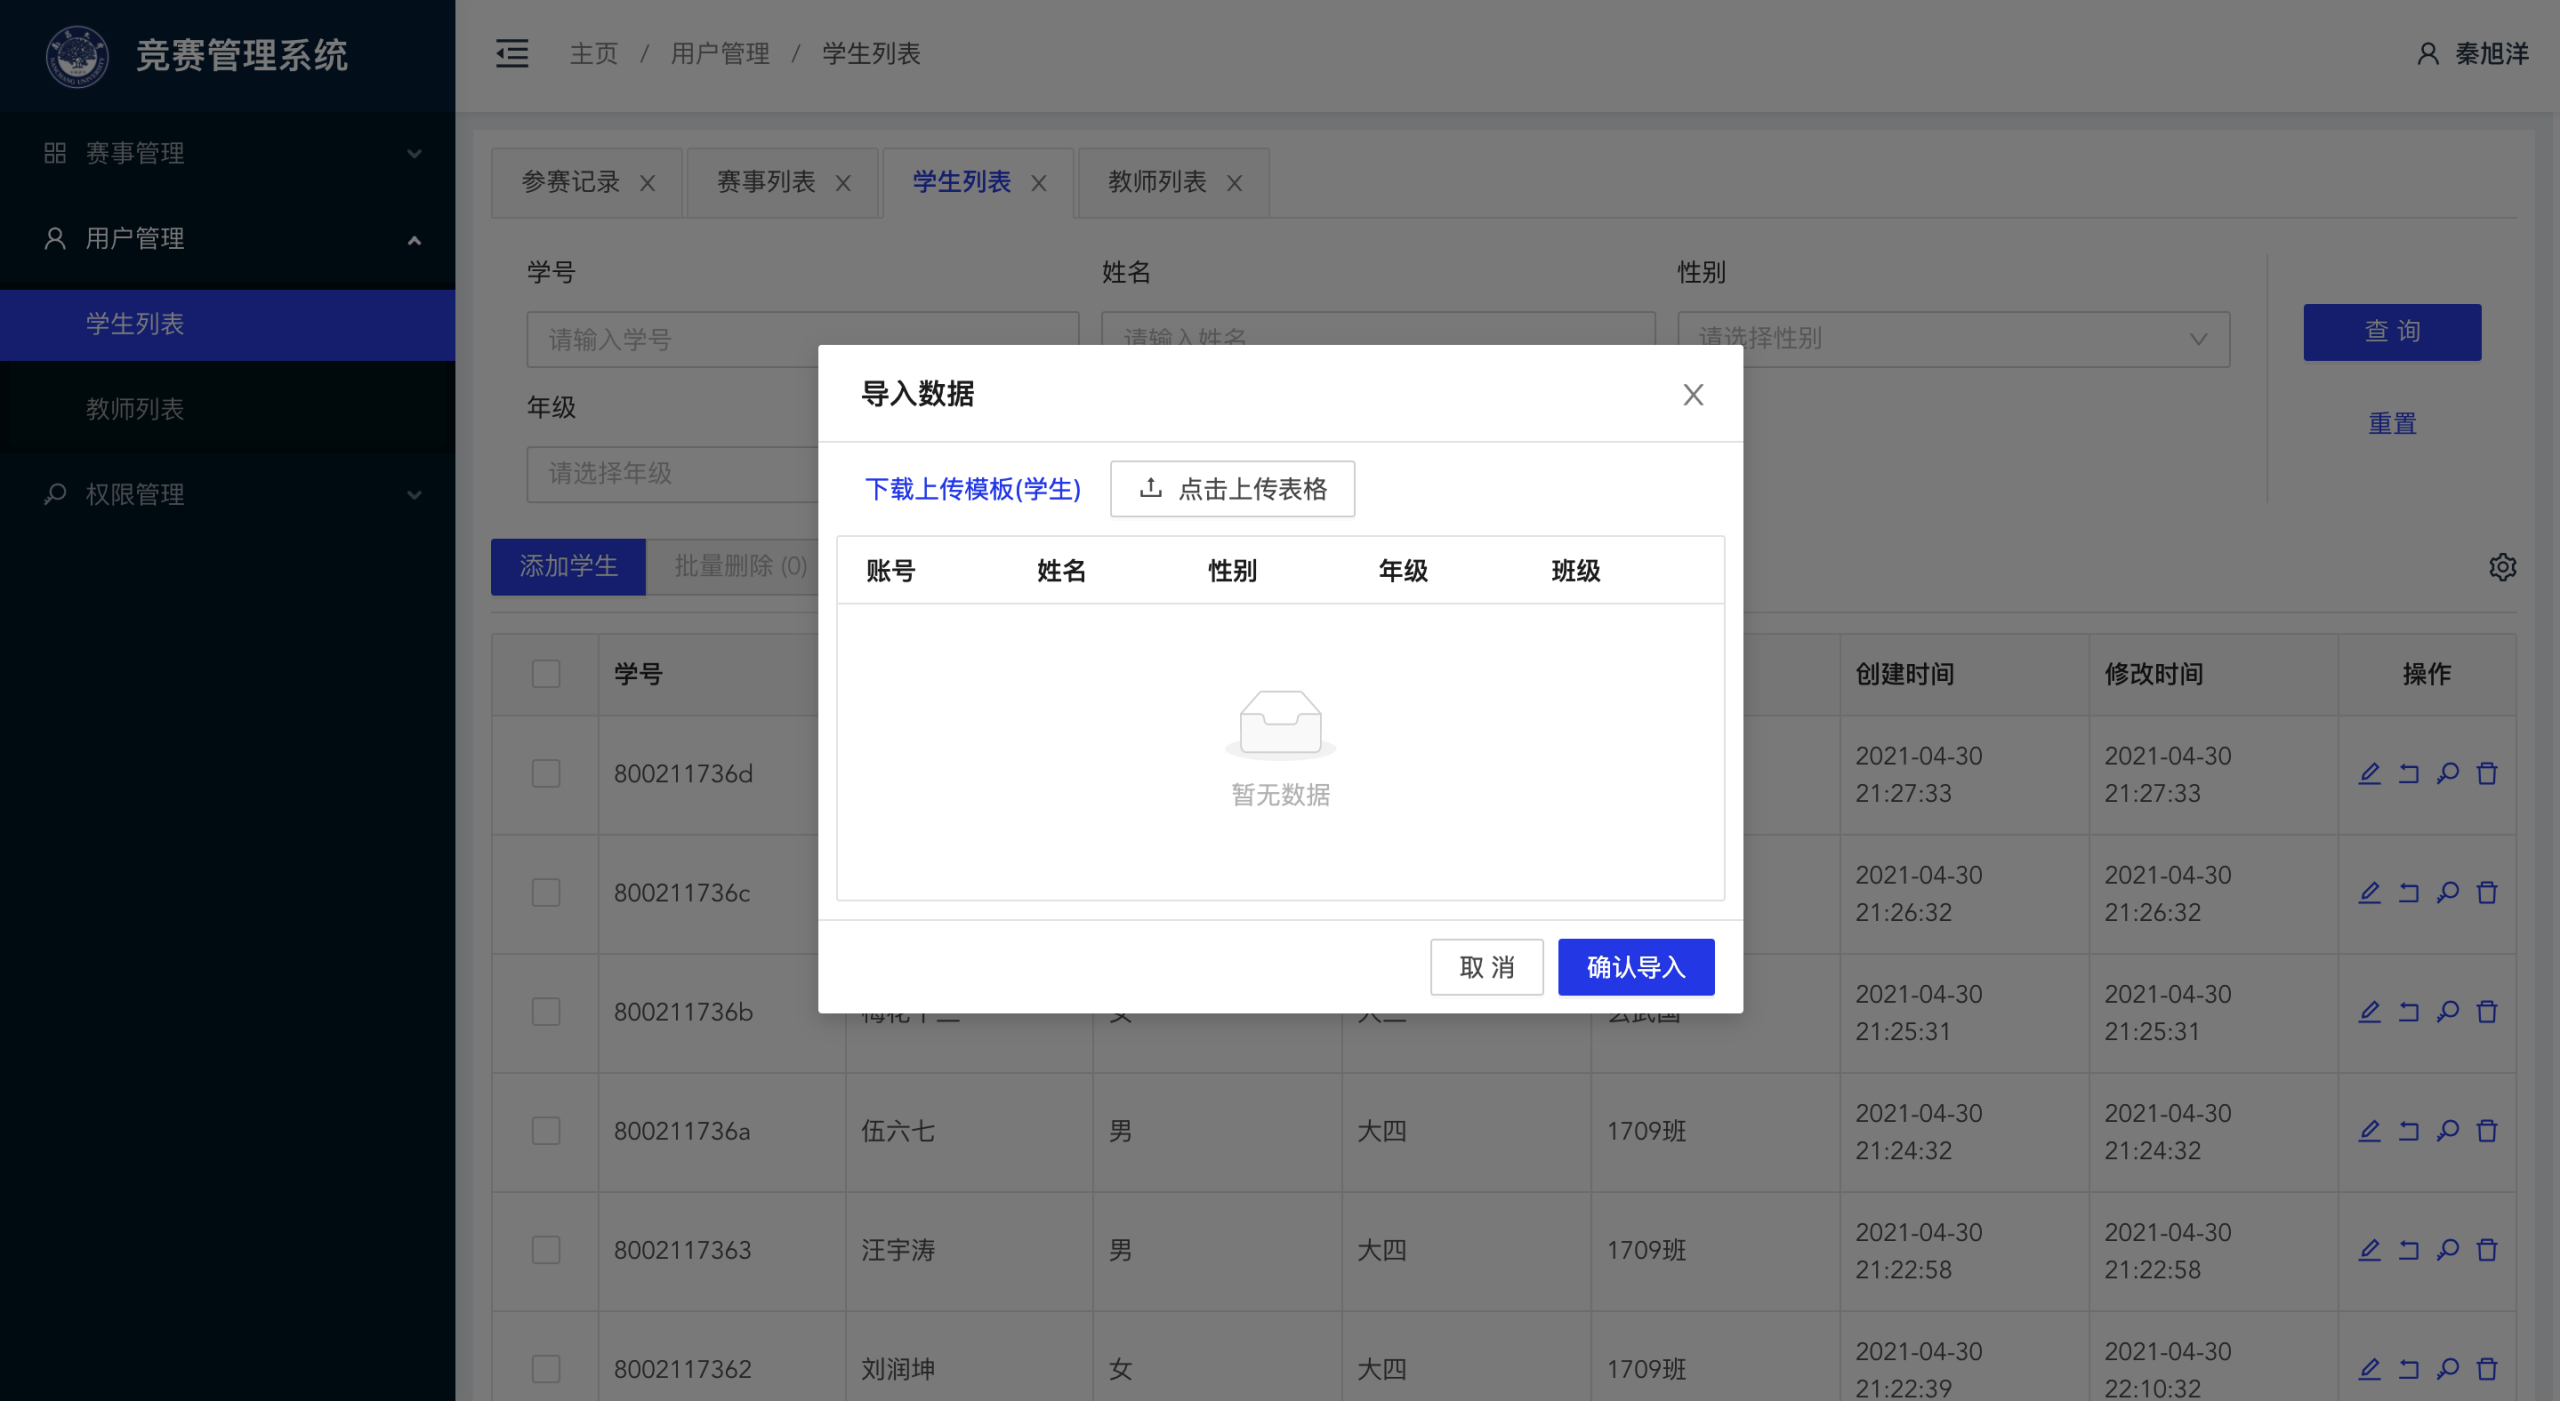
Task: Click the sidebar collapse menu icon
Action: [512, 53]
